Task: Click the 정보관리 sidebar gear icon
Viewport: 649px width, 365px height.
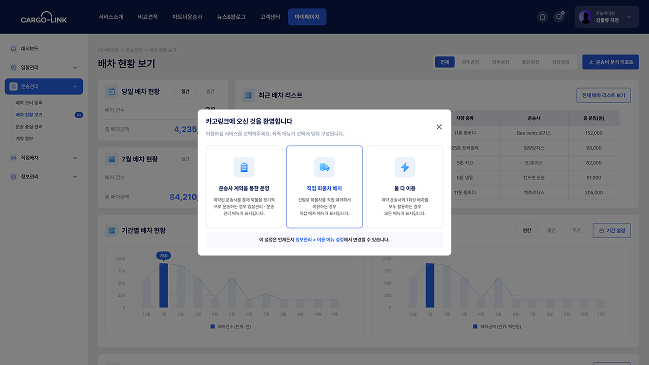Action: click(x=13, y=177)
